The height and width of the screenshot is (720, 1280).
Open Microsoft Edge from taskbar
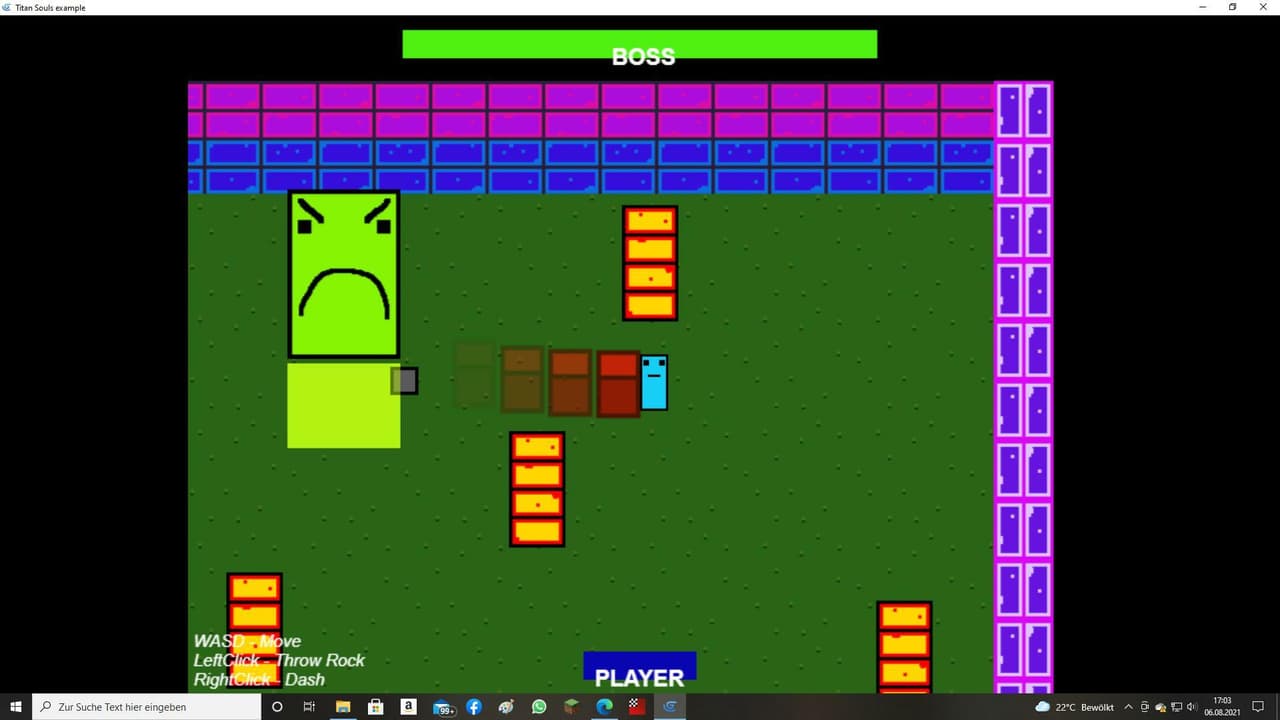[605, 706]
